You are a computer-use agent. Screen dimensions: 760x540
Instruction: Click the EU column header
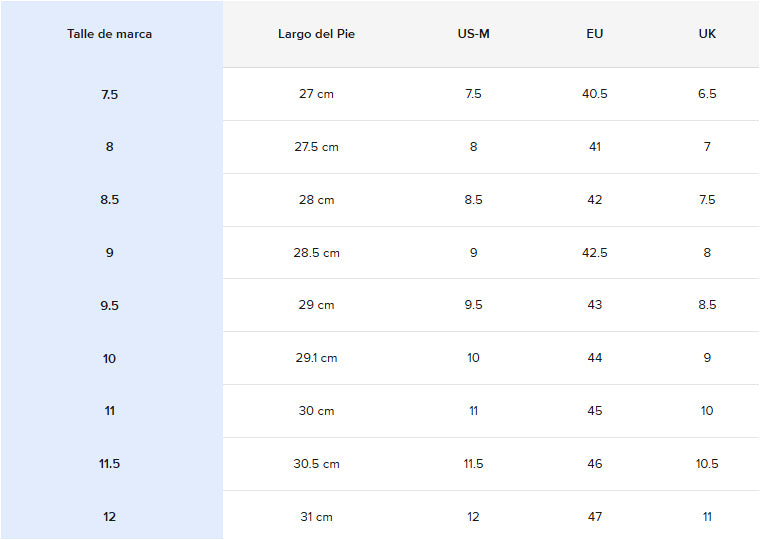click(x=595, y=34)
